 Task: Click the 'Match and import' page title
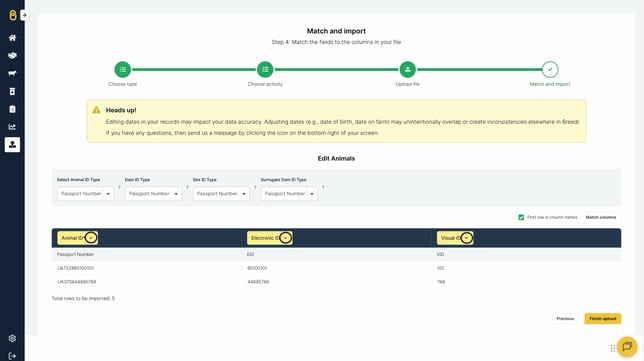tap(336, 31)
